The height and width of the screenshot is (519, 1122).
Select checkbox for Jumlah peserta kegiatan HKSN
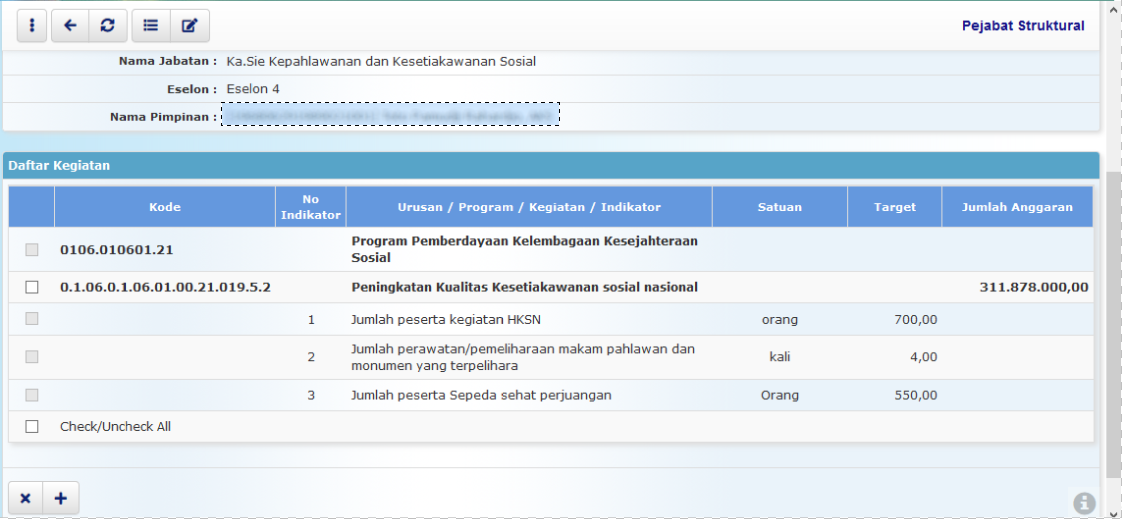click(32, 319)
